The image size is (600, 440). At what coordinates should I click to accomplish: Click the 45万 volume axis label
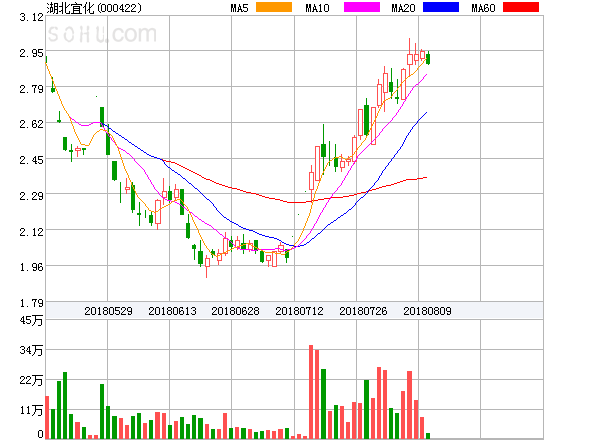coord(31,320)
